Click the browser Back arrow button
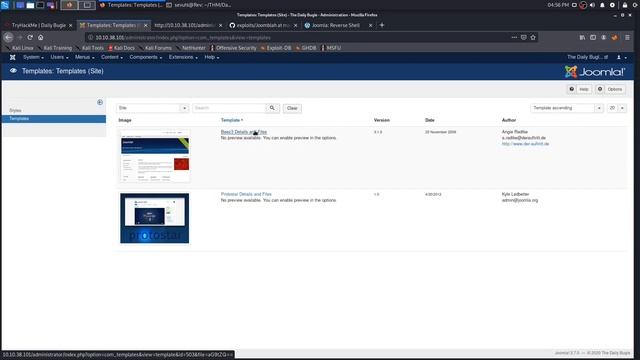640x360 pixels. (x=9, y=37)
